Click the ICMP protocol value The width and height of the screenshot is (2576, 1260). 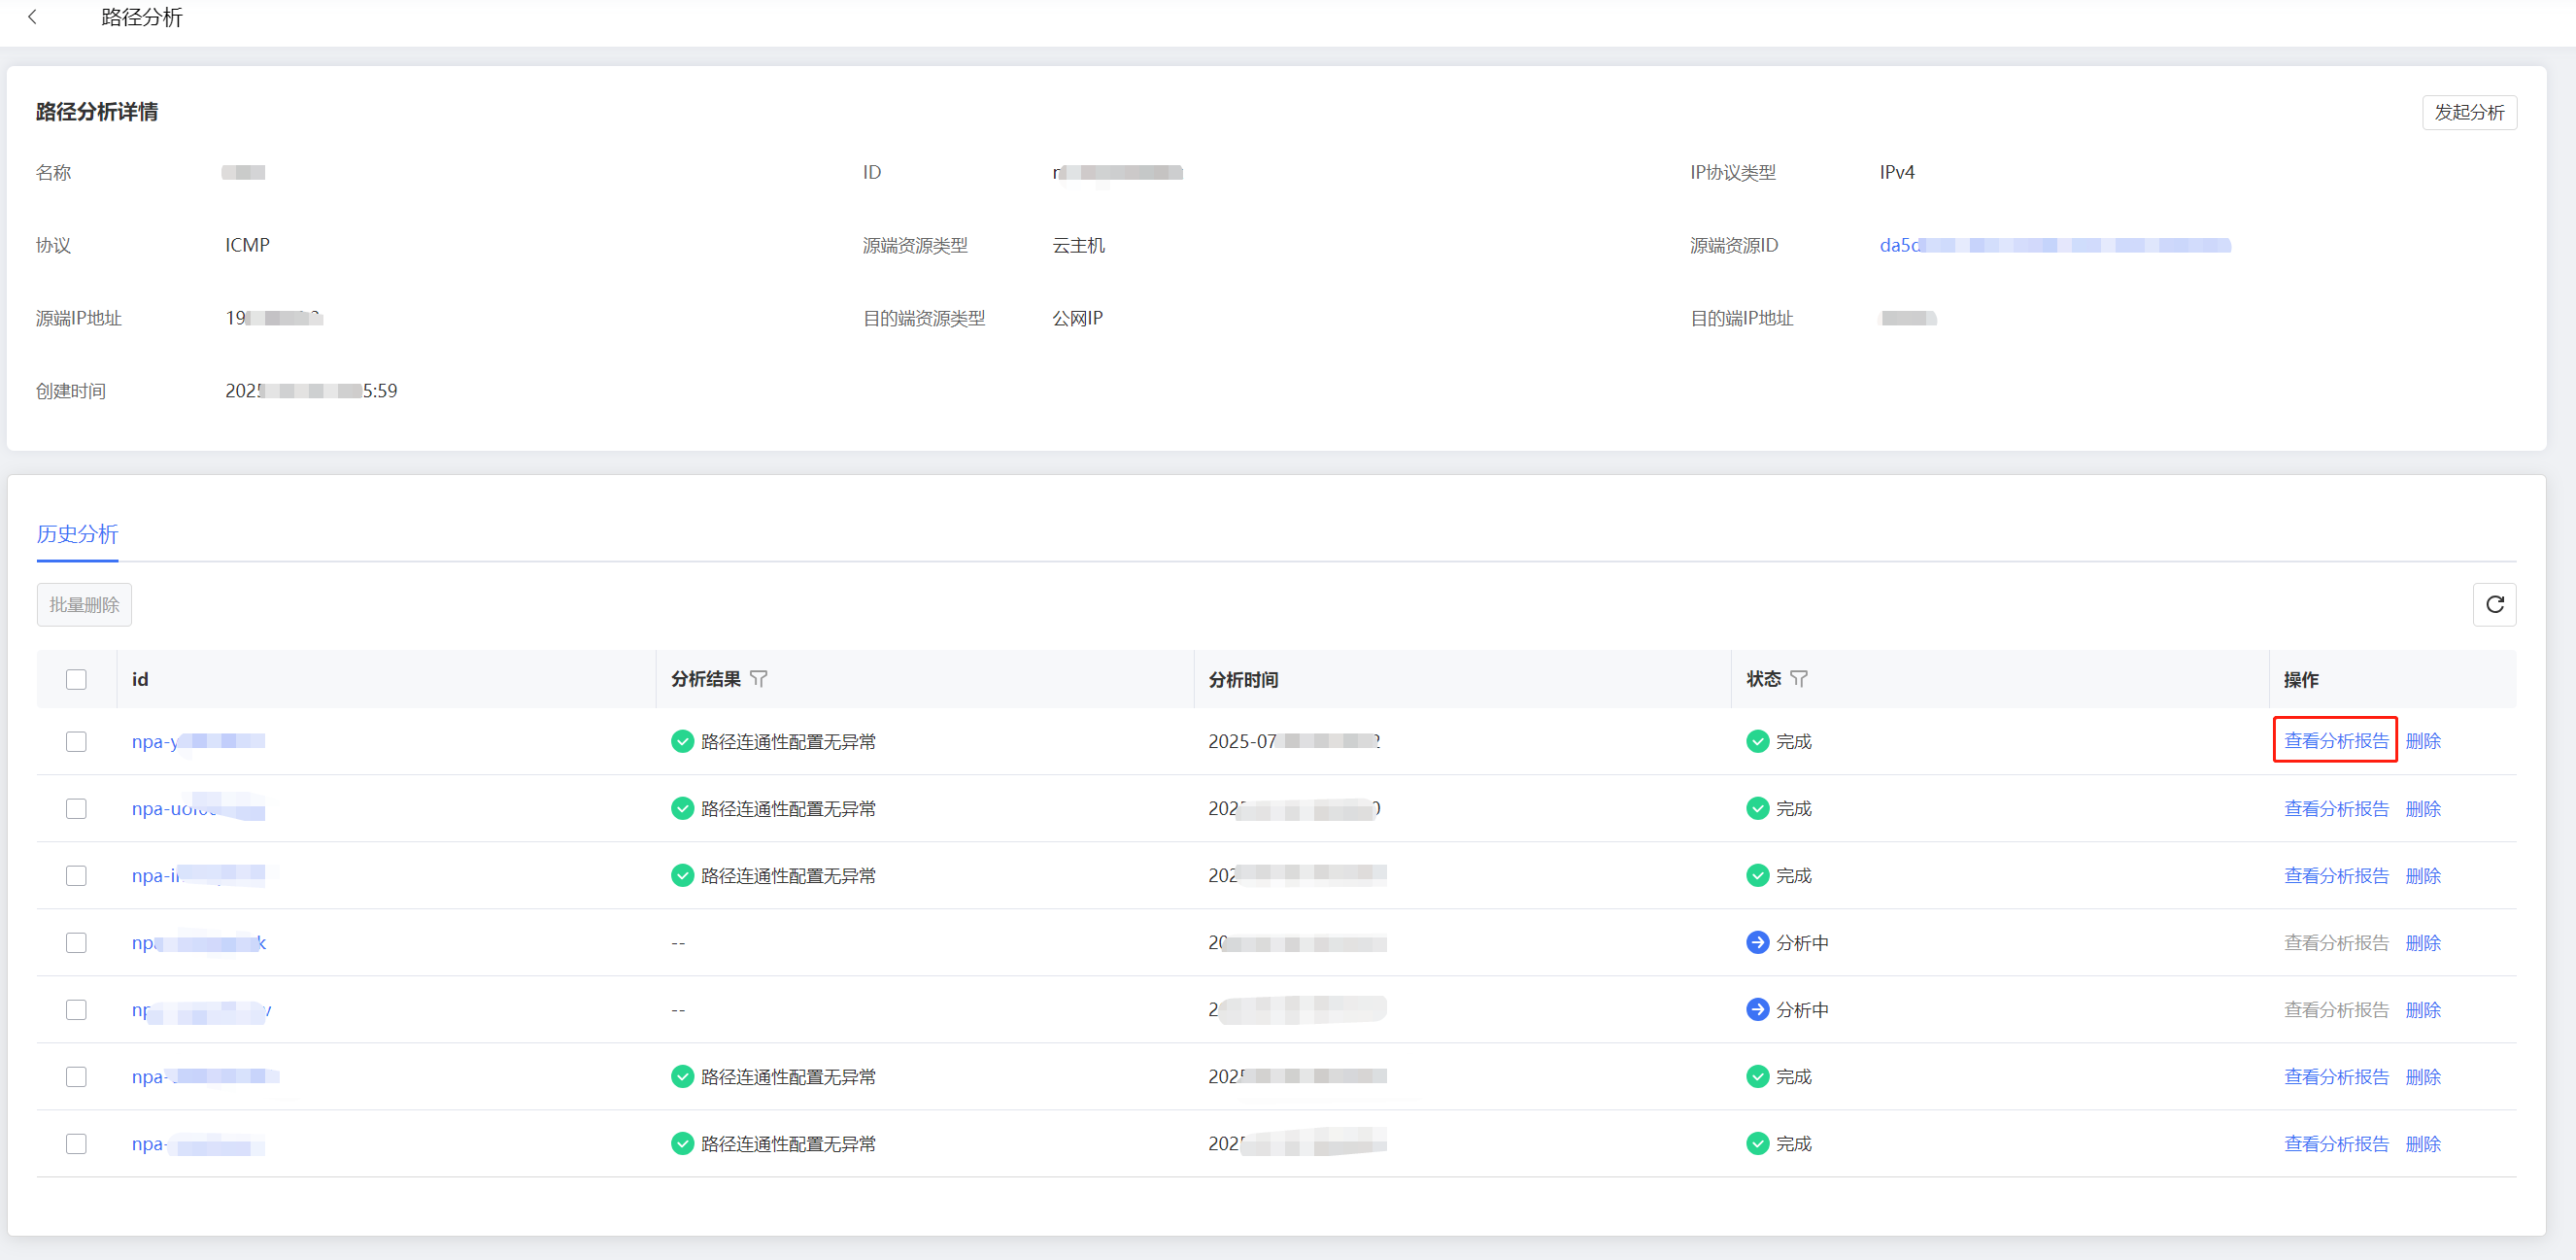coord(247,245)
